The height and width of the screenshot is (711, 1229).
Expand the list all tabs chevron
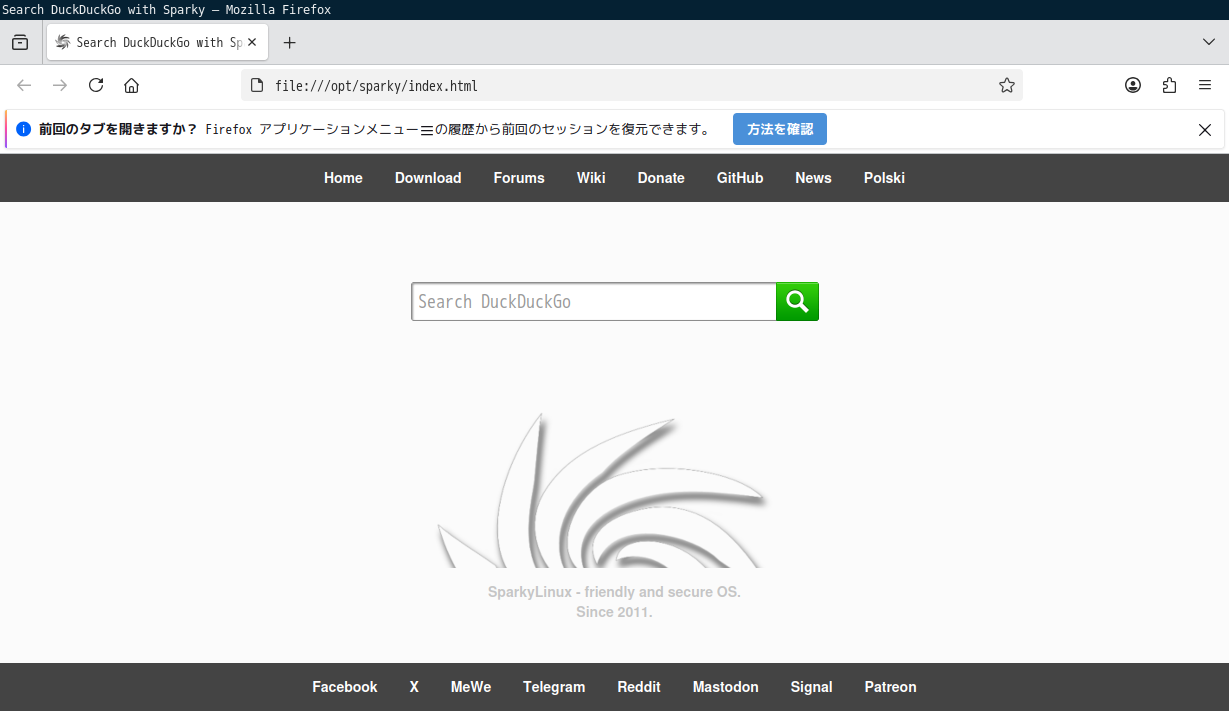tap(1209, 42)
